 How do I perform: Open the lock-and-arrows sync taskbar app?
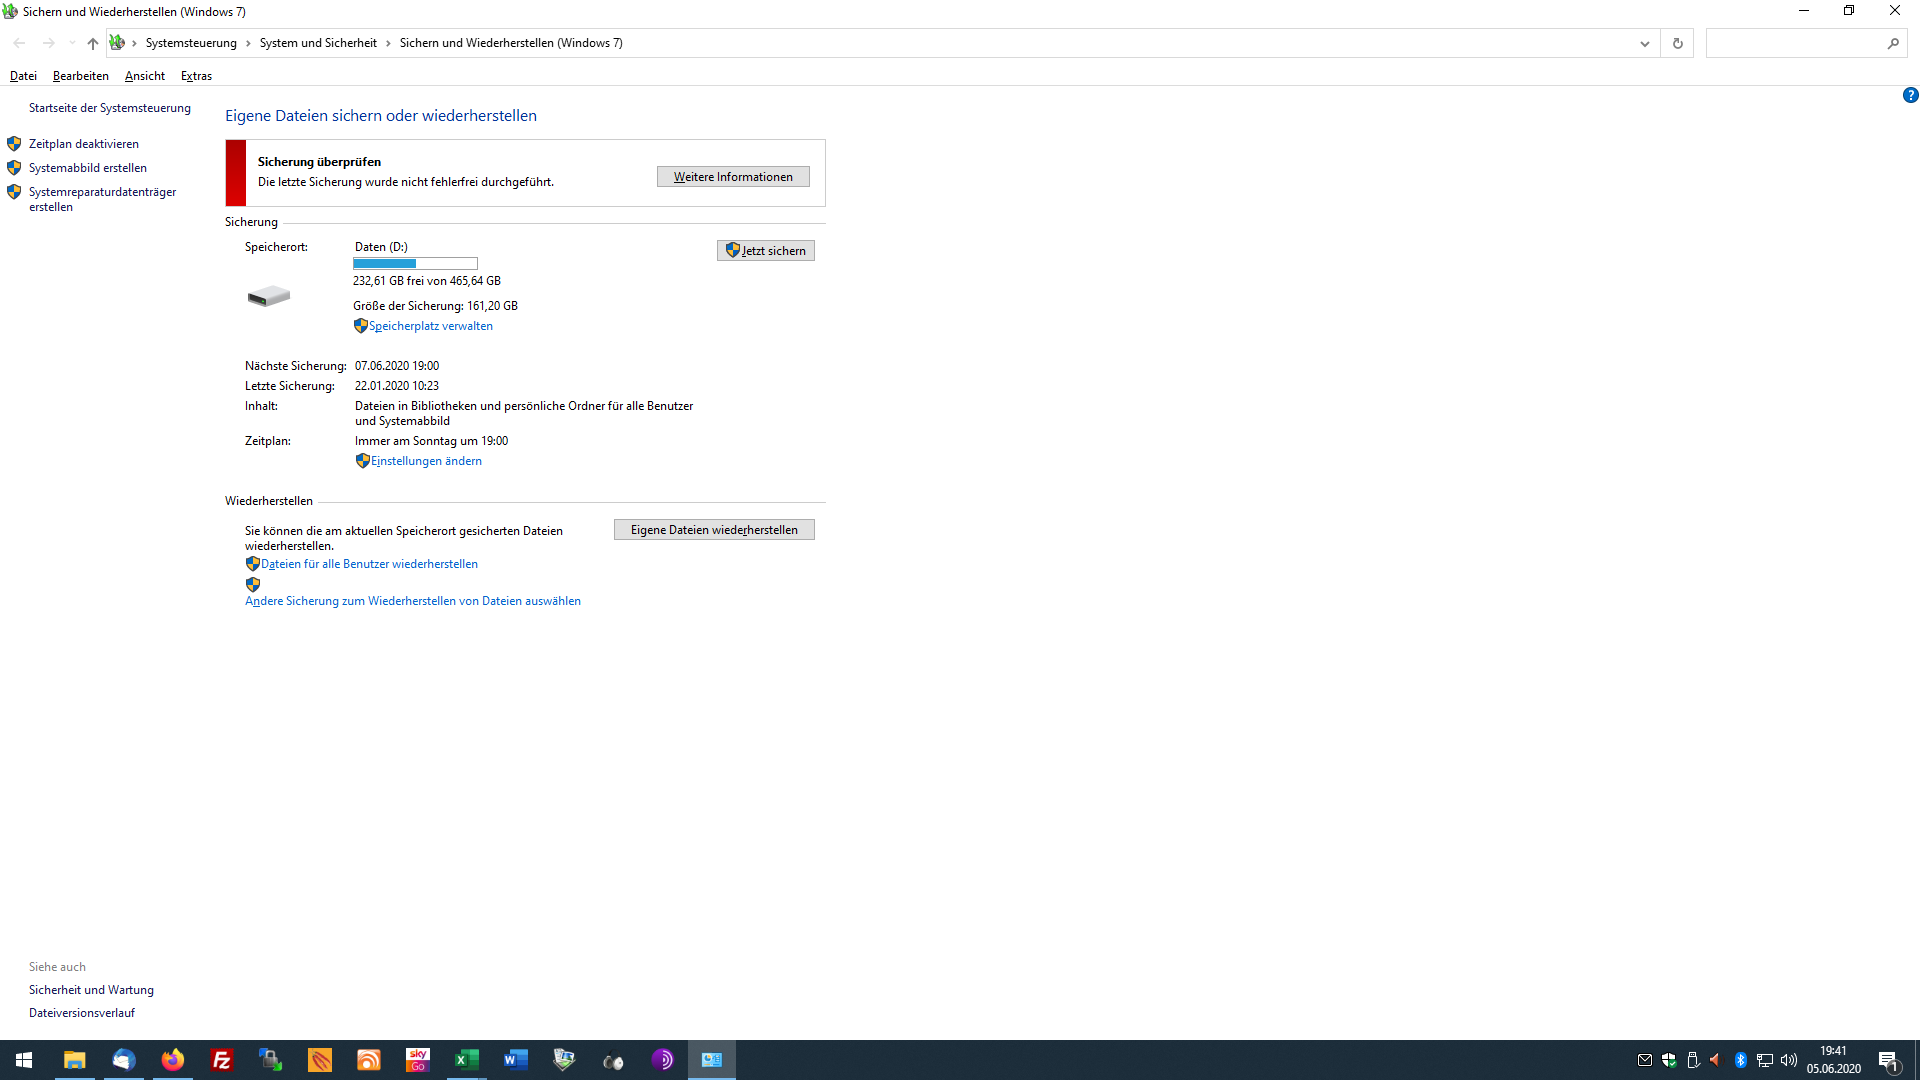tap(270, 1060)
